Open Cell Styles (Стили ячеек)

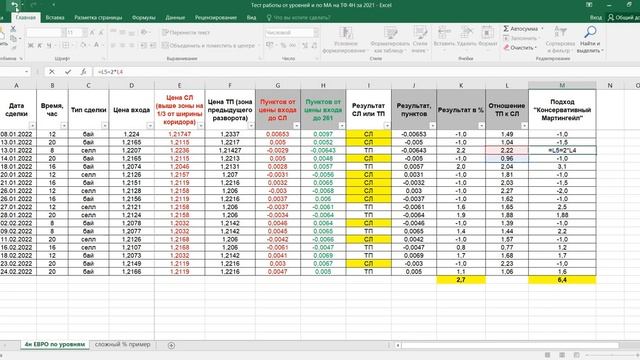[x=420, y=40]
